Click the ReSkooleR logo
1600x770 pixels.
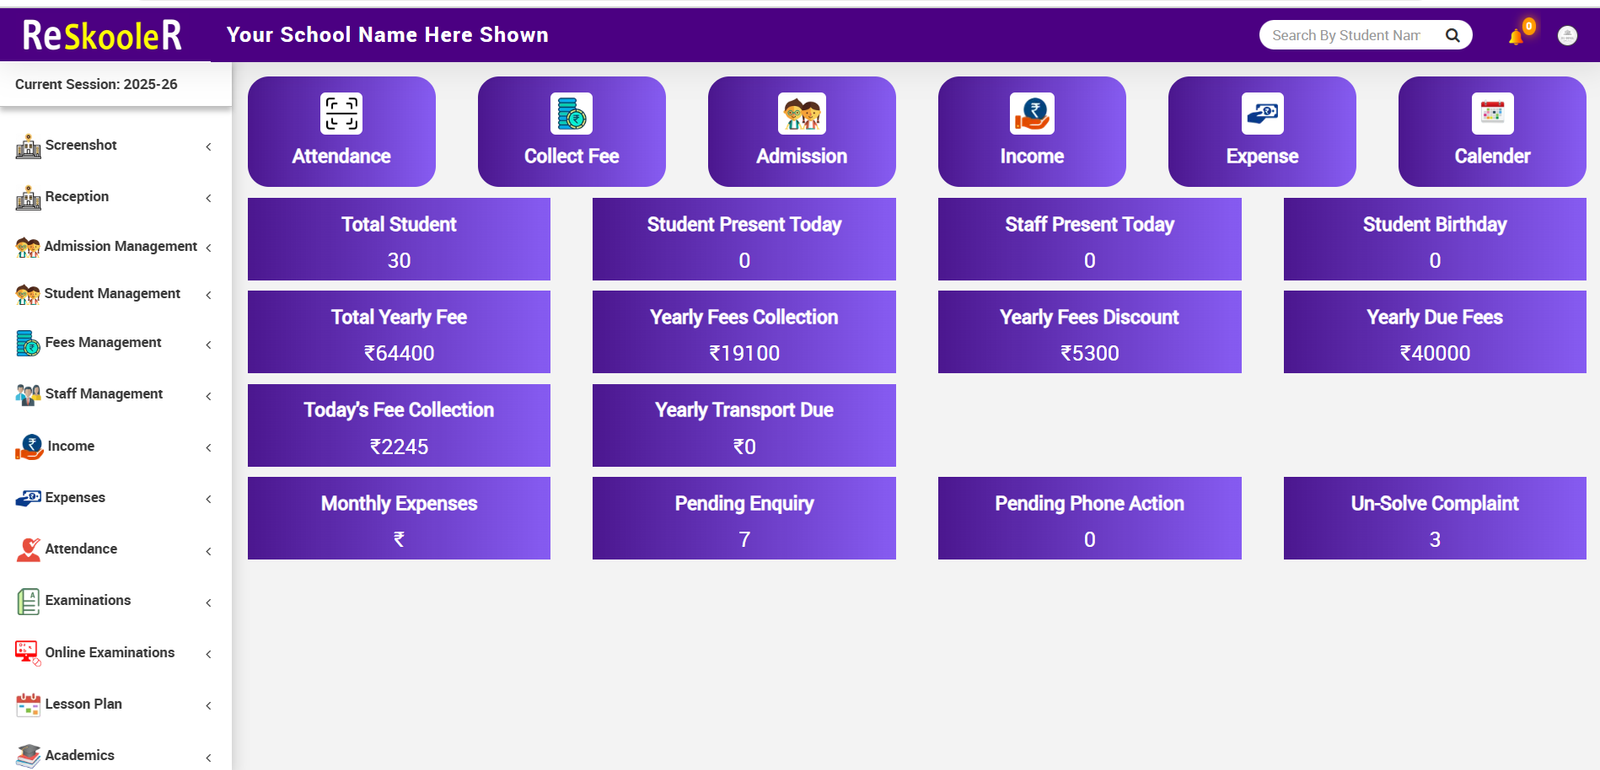pos(103,36)
